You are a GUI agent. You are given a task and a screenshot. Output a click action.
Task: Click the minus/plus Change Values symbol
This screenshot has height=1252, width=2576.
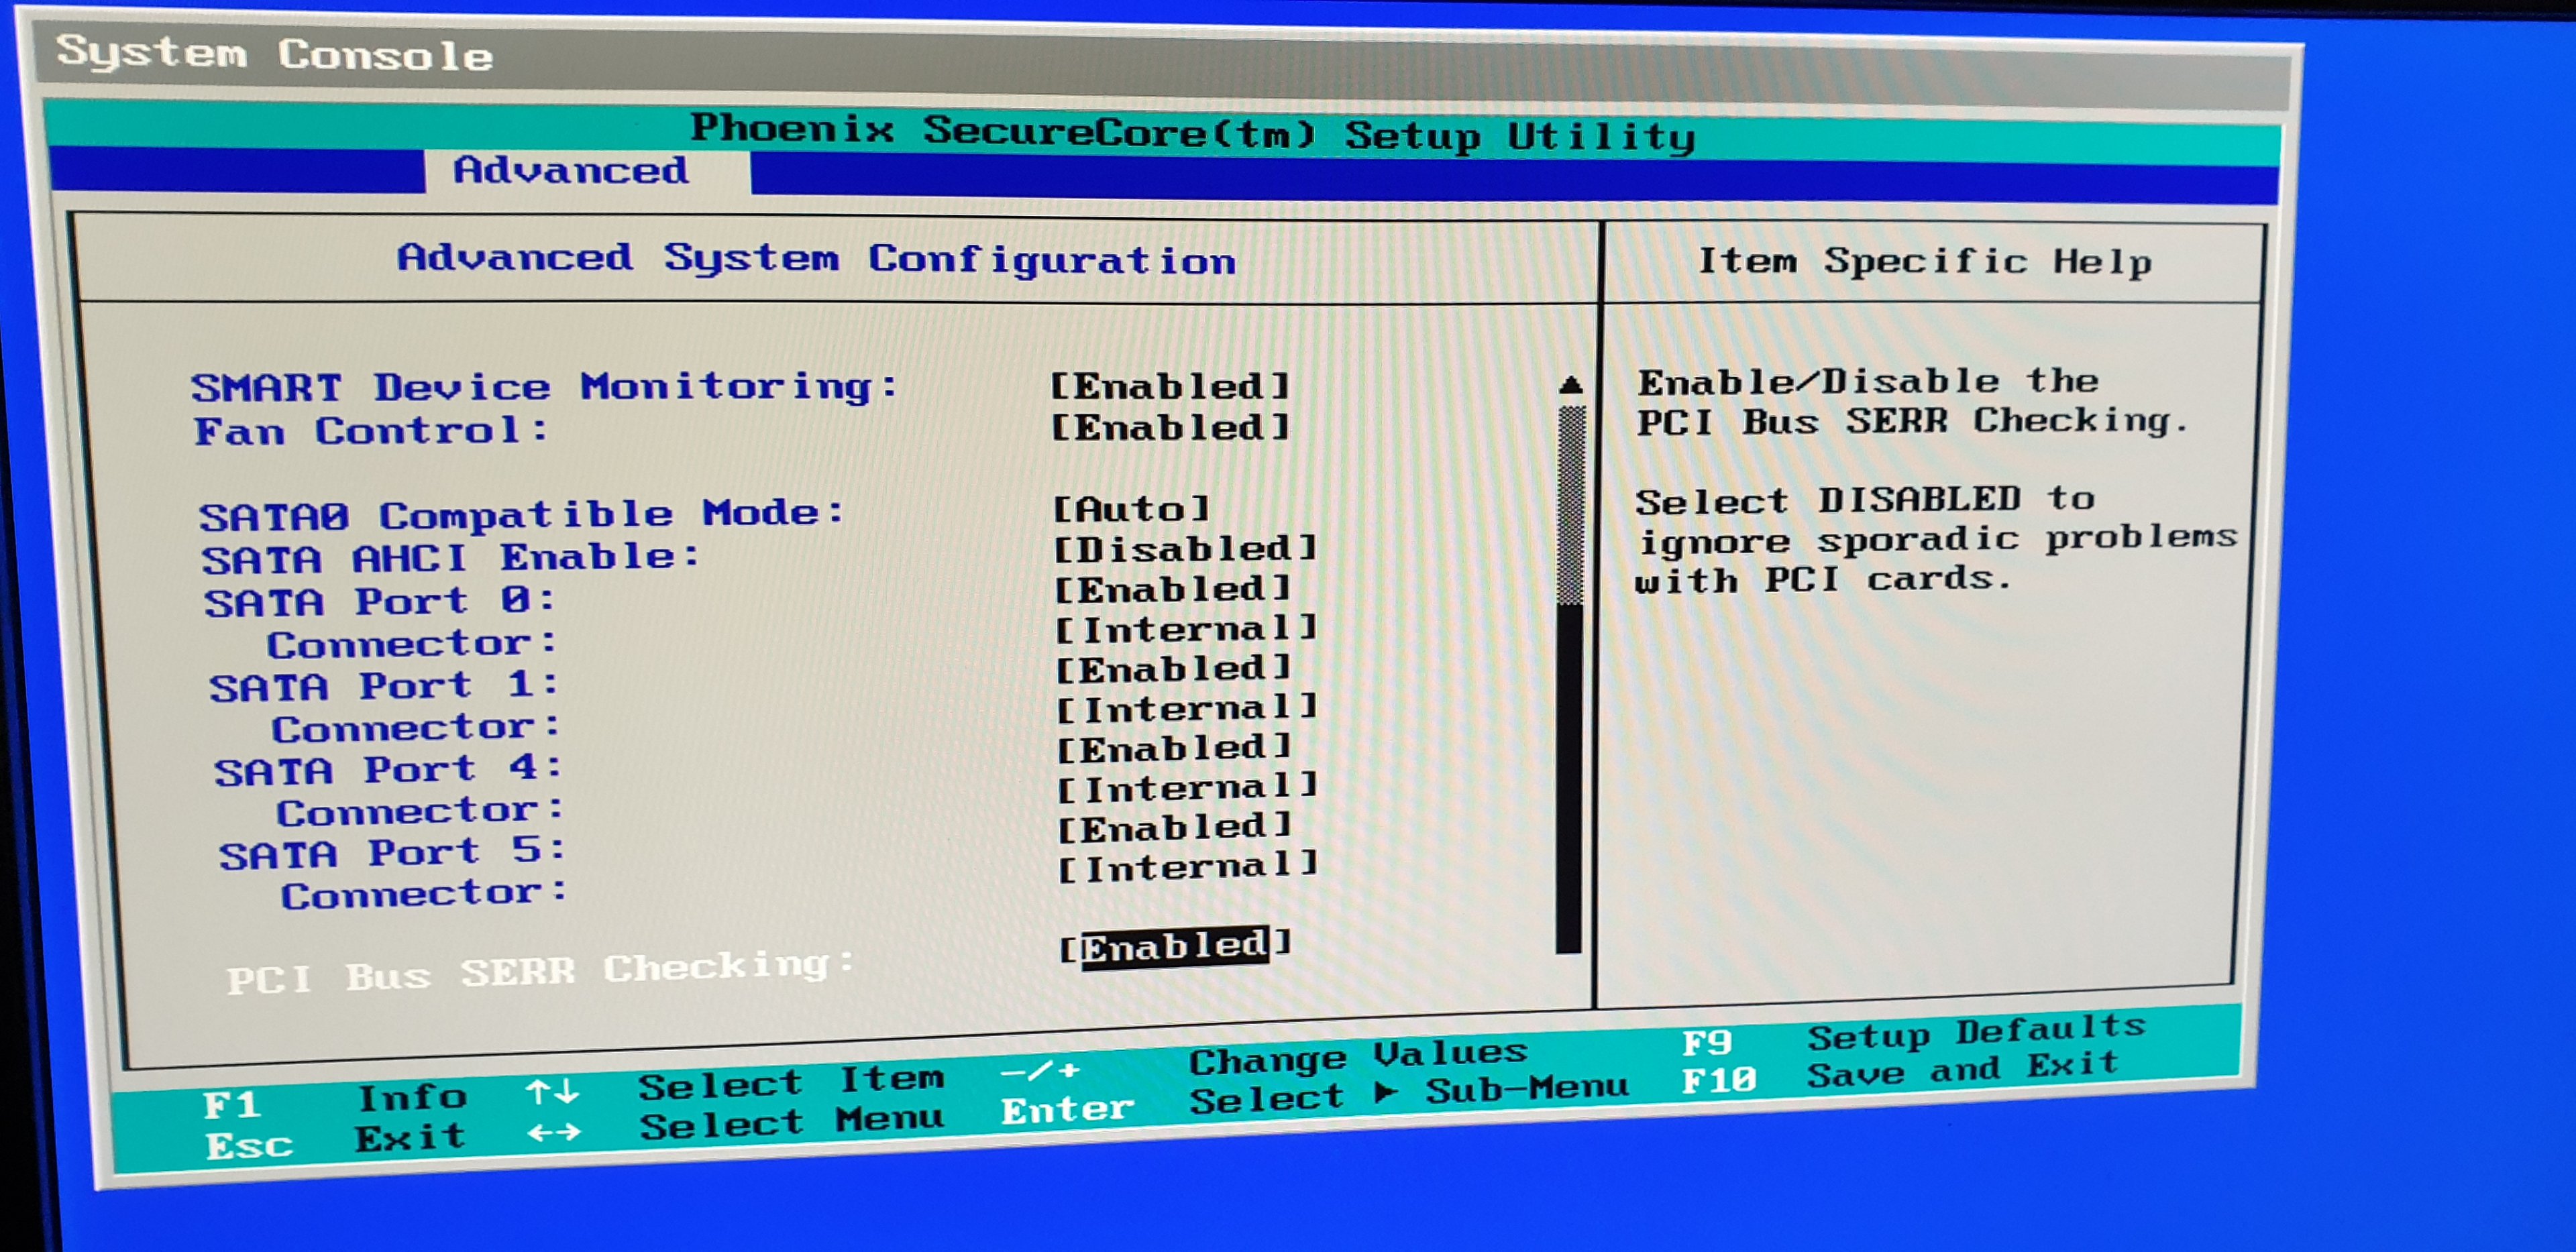coord(1040,1071)
